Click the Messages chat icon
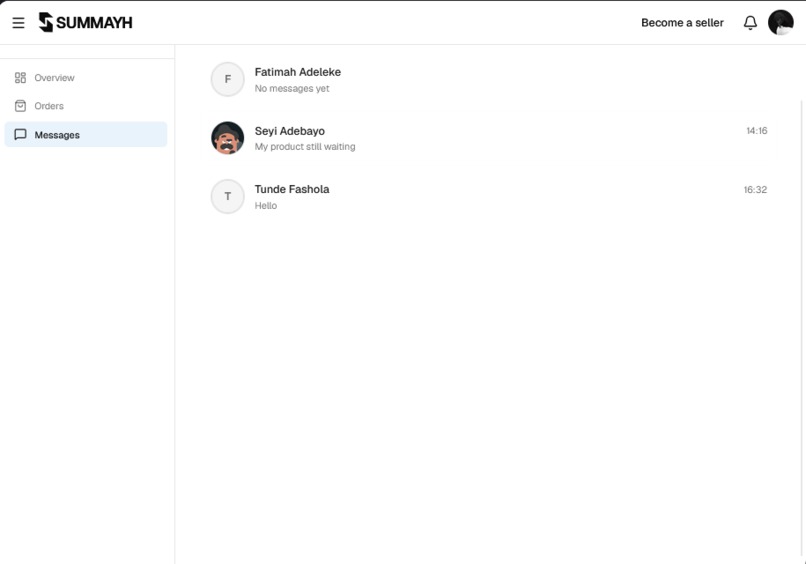Image resolution: width=806 pixels, height=564 pixels. (20, 135)
